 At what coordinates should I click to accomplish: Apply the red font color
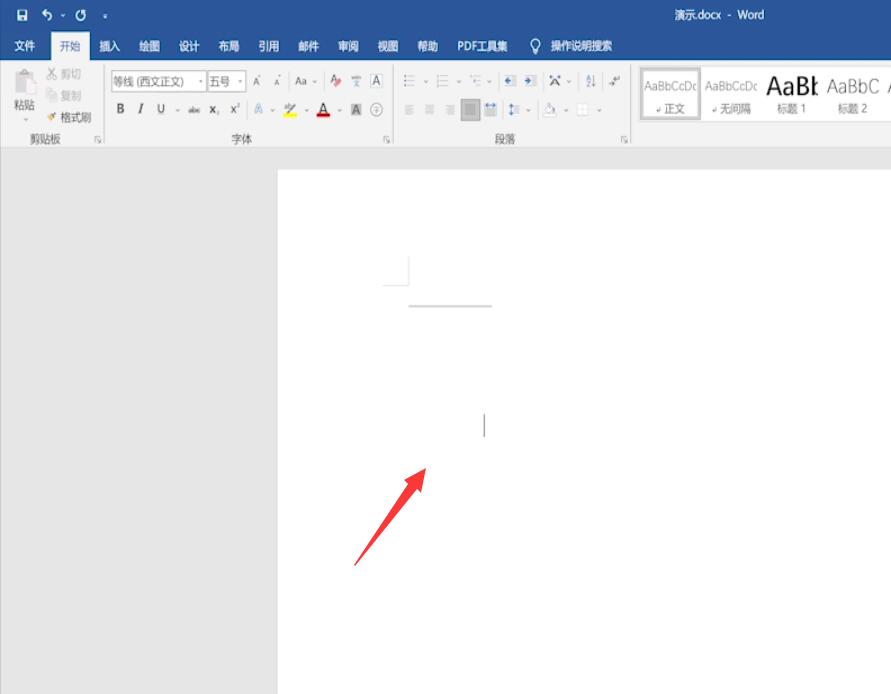point(323,109)
